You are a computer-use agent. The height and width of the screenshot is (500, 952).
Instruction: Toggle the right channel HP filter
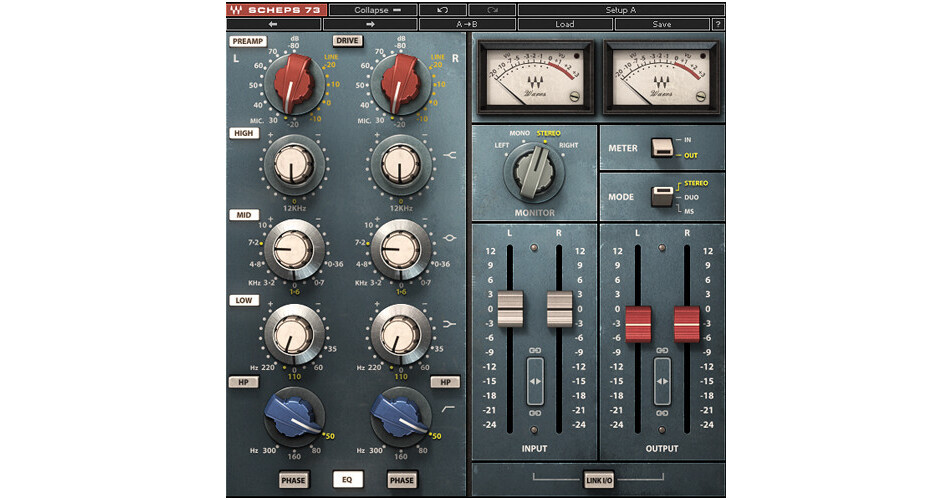click(446, 382)
